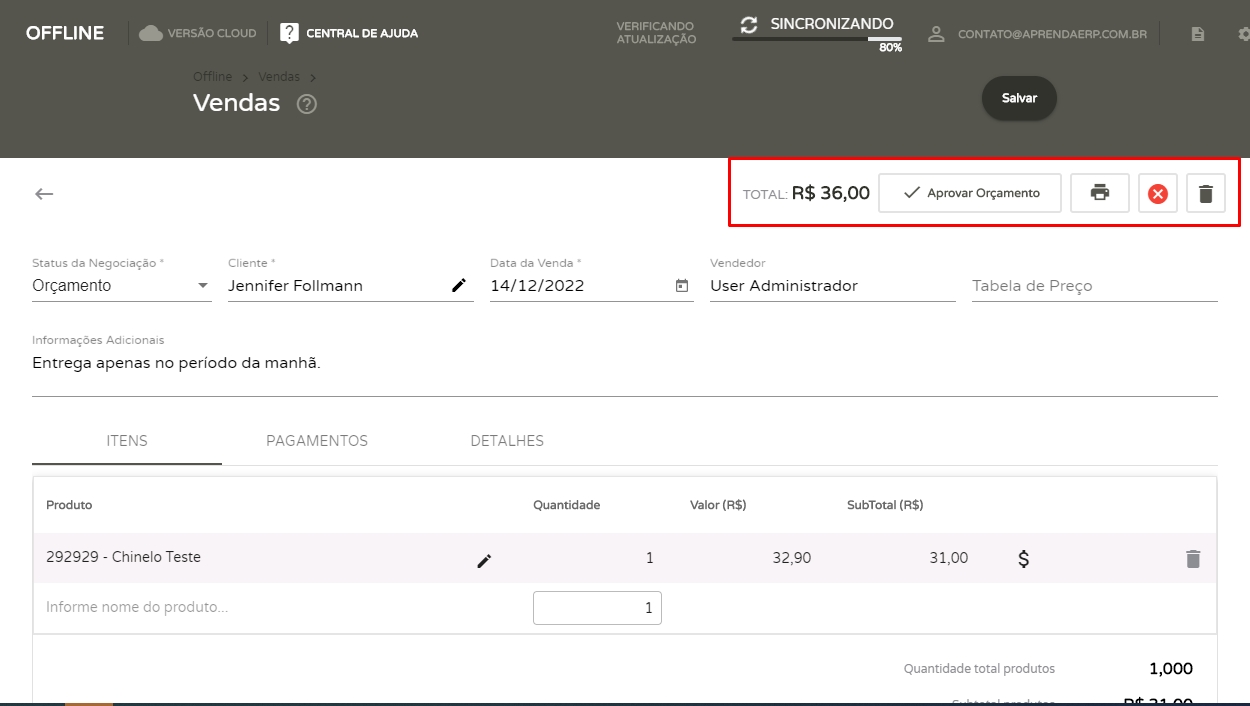1250x706 pixels.
Task: Switch to the DETALHES tab
Action: coord(507,441)
